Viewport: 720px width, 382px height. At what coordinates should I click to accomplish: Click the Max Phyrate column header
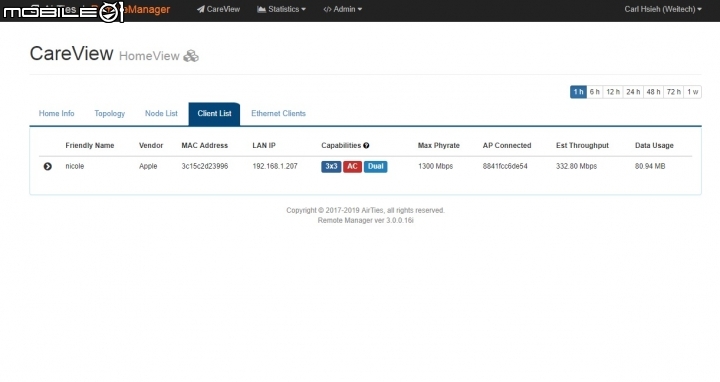click(x=439, y=146)
